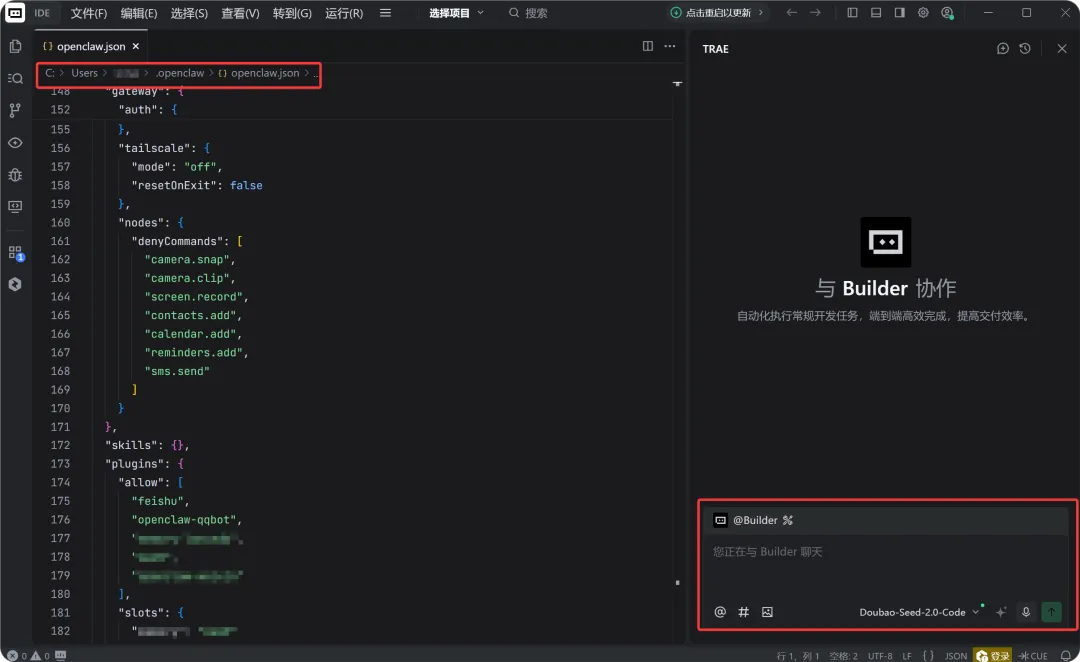Viewport: 1080px width, 662px height.
Task: Click 行 1, 列 1 cursor position
Action: pos(798,656)
